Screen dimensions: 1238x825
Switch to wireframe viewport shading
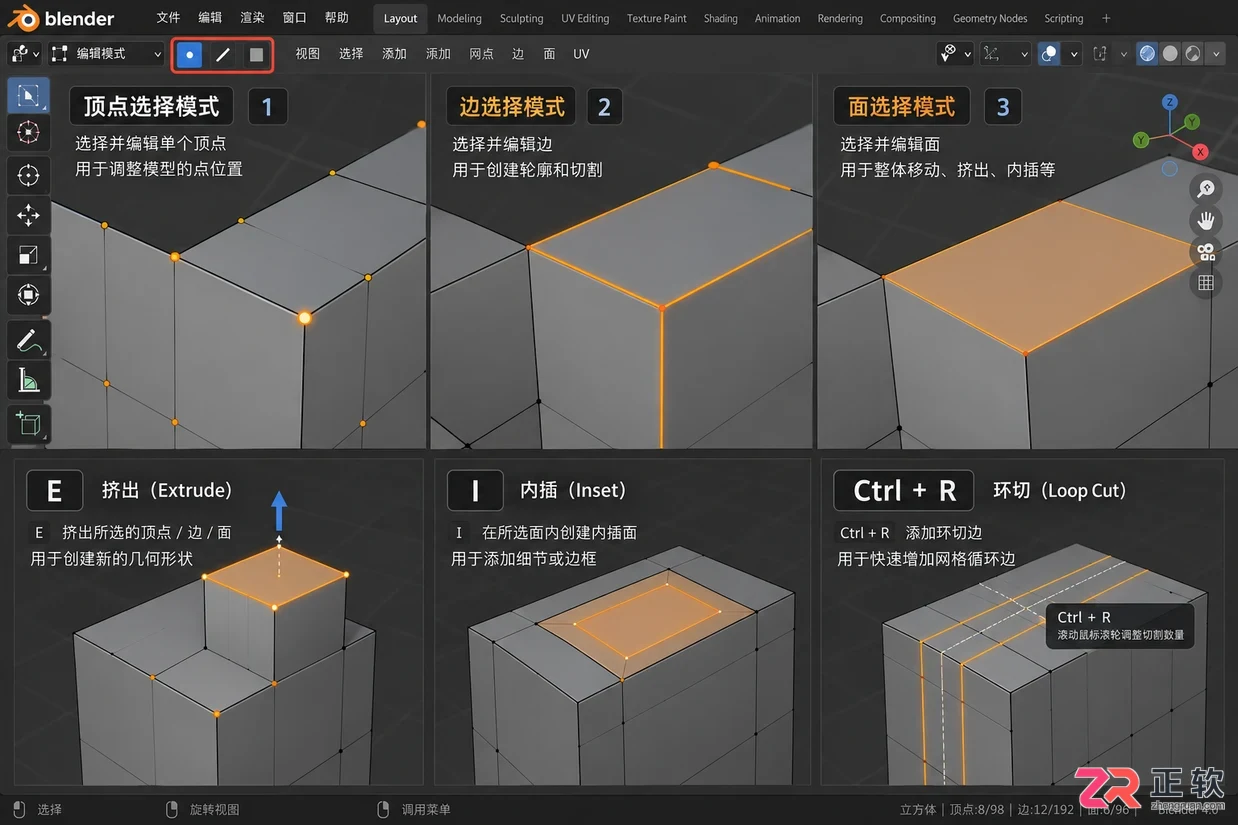click(x=1148, y=54)
